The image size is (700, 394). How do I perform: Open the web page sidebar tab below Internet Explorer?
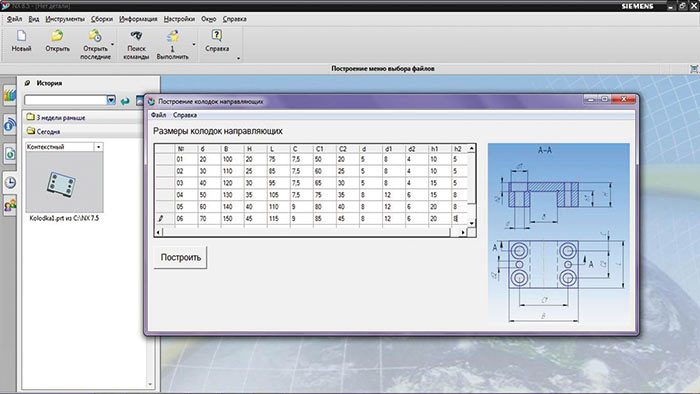(x=10, y=154)
